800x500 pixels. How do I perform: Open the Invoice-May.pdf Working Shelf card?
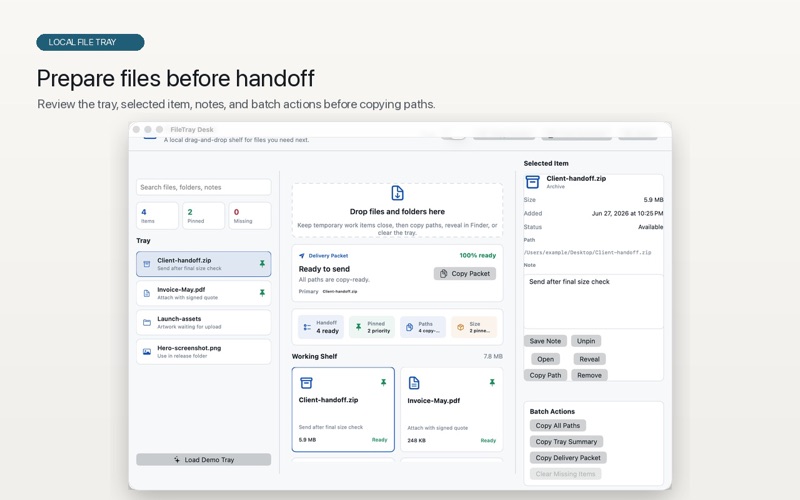click(452, 409)
